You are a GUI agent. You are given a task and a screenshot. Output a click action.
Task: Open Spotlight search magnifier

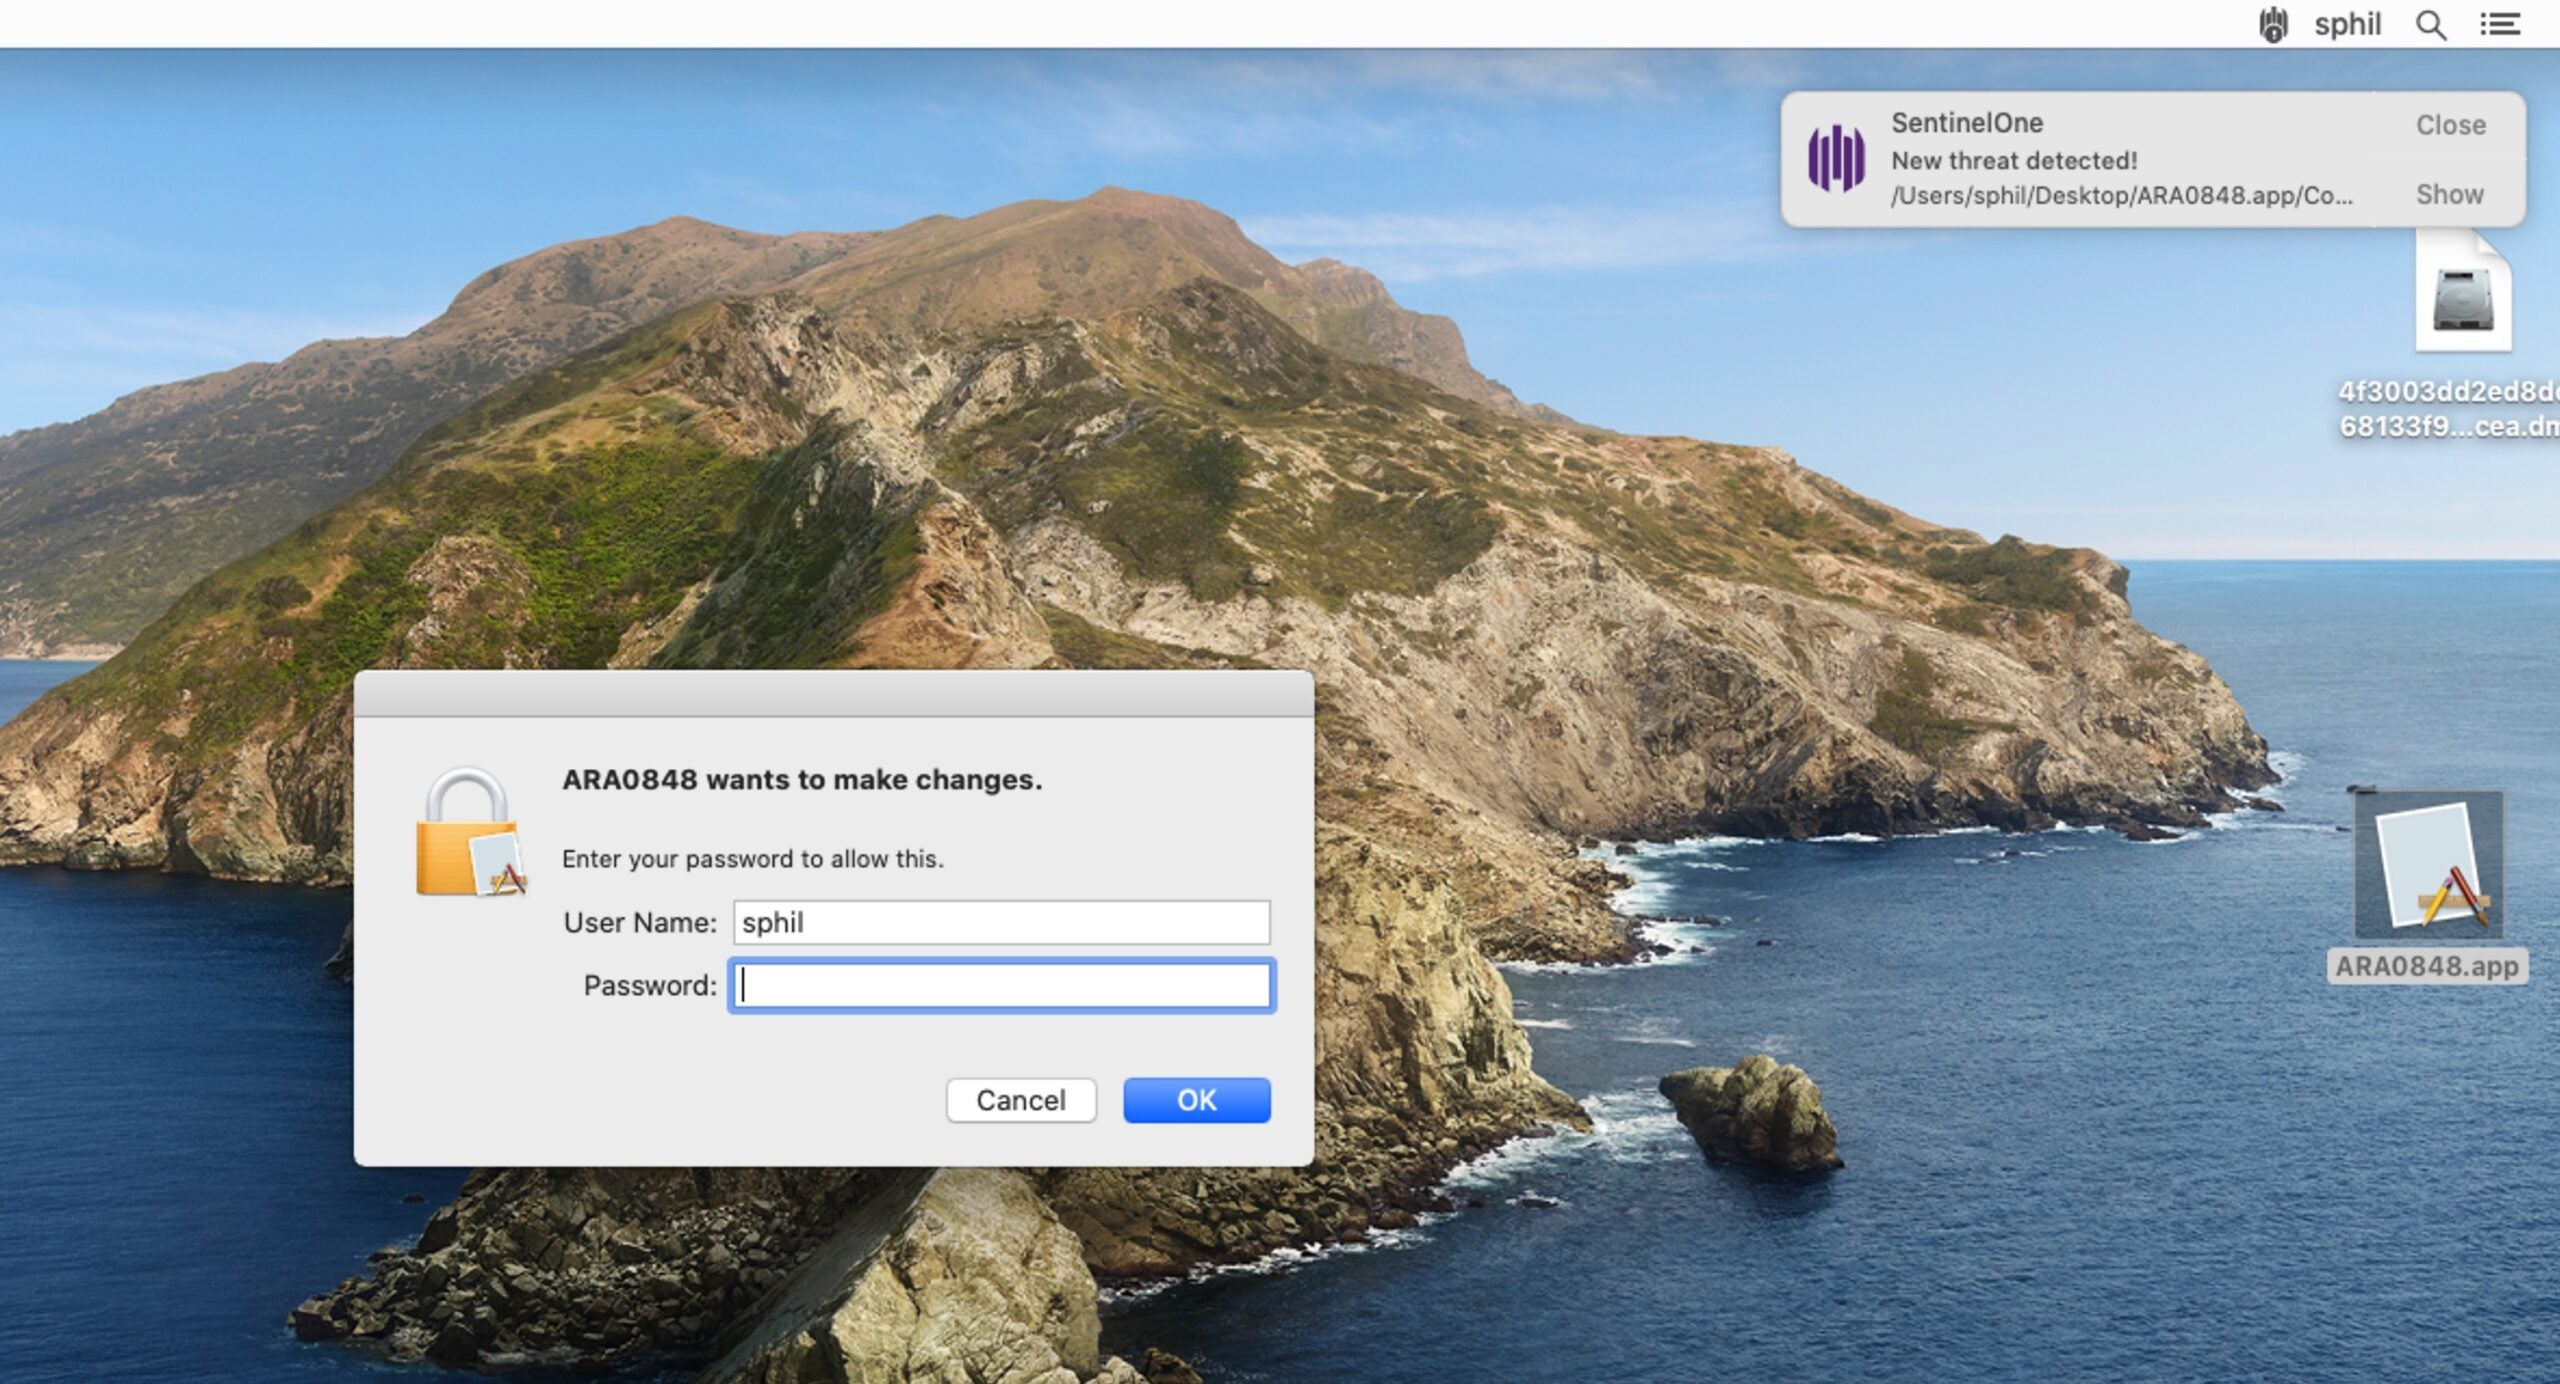[x=2431, y=24]
